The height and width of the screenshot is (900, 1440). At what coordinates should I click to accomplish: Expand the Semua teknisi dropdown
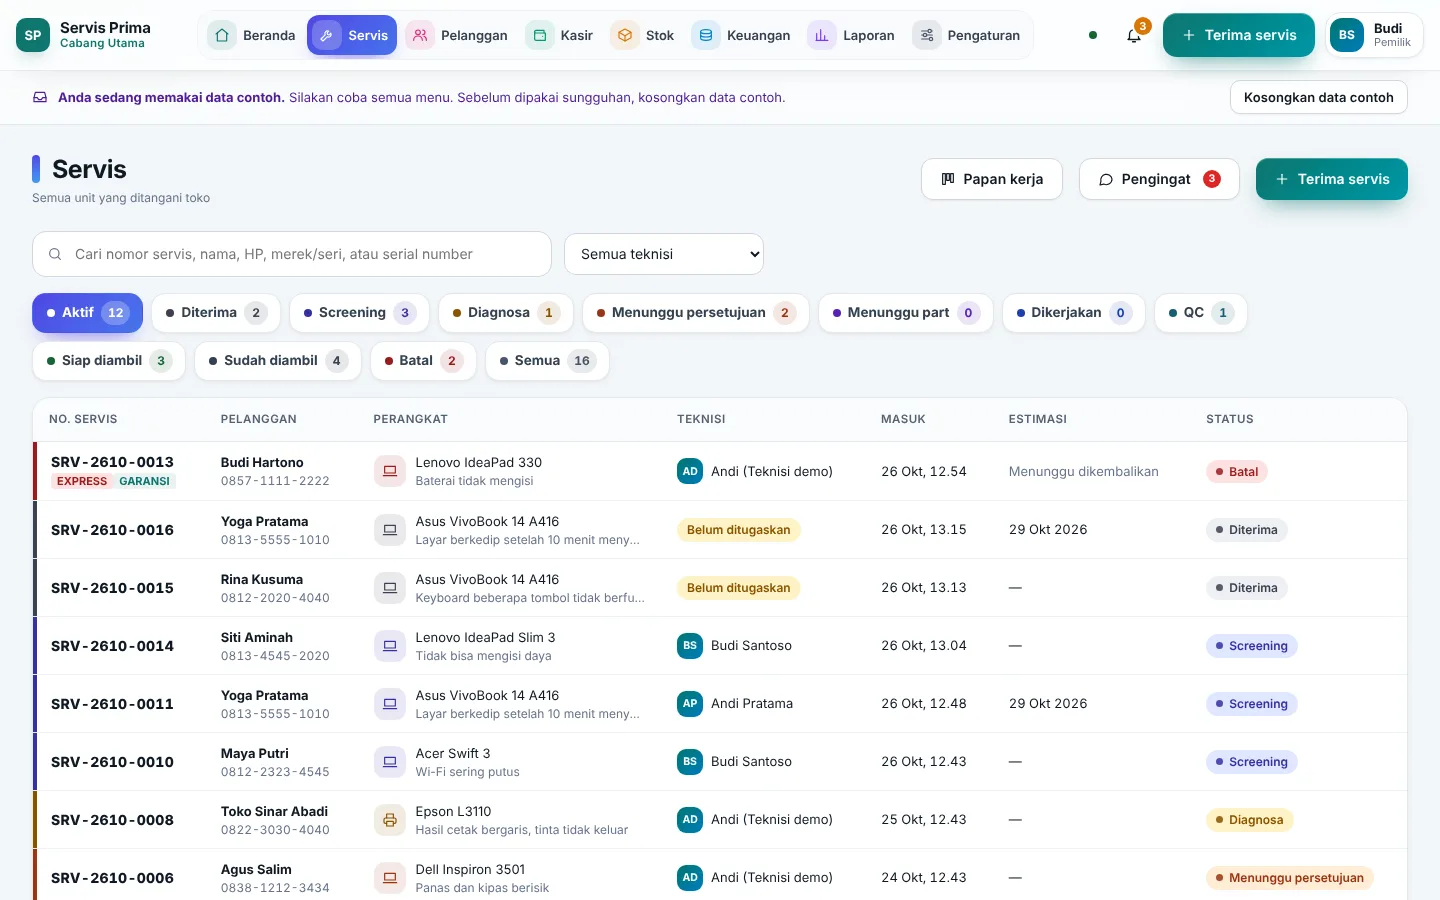tap(664, 254)
